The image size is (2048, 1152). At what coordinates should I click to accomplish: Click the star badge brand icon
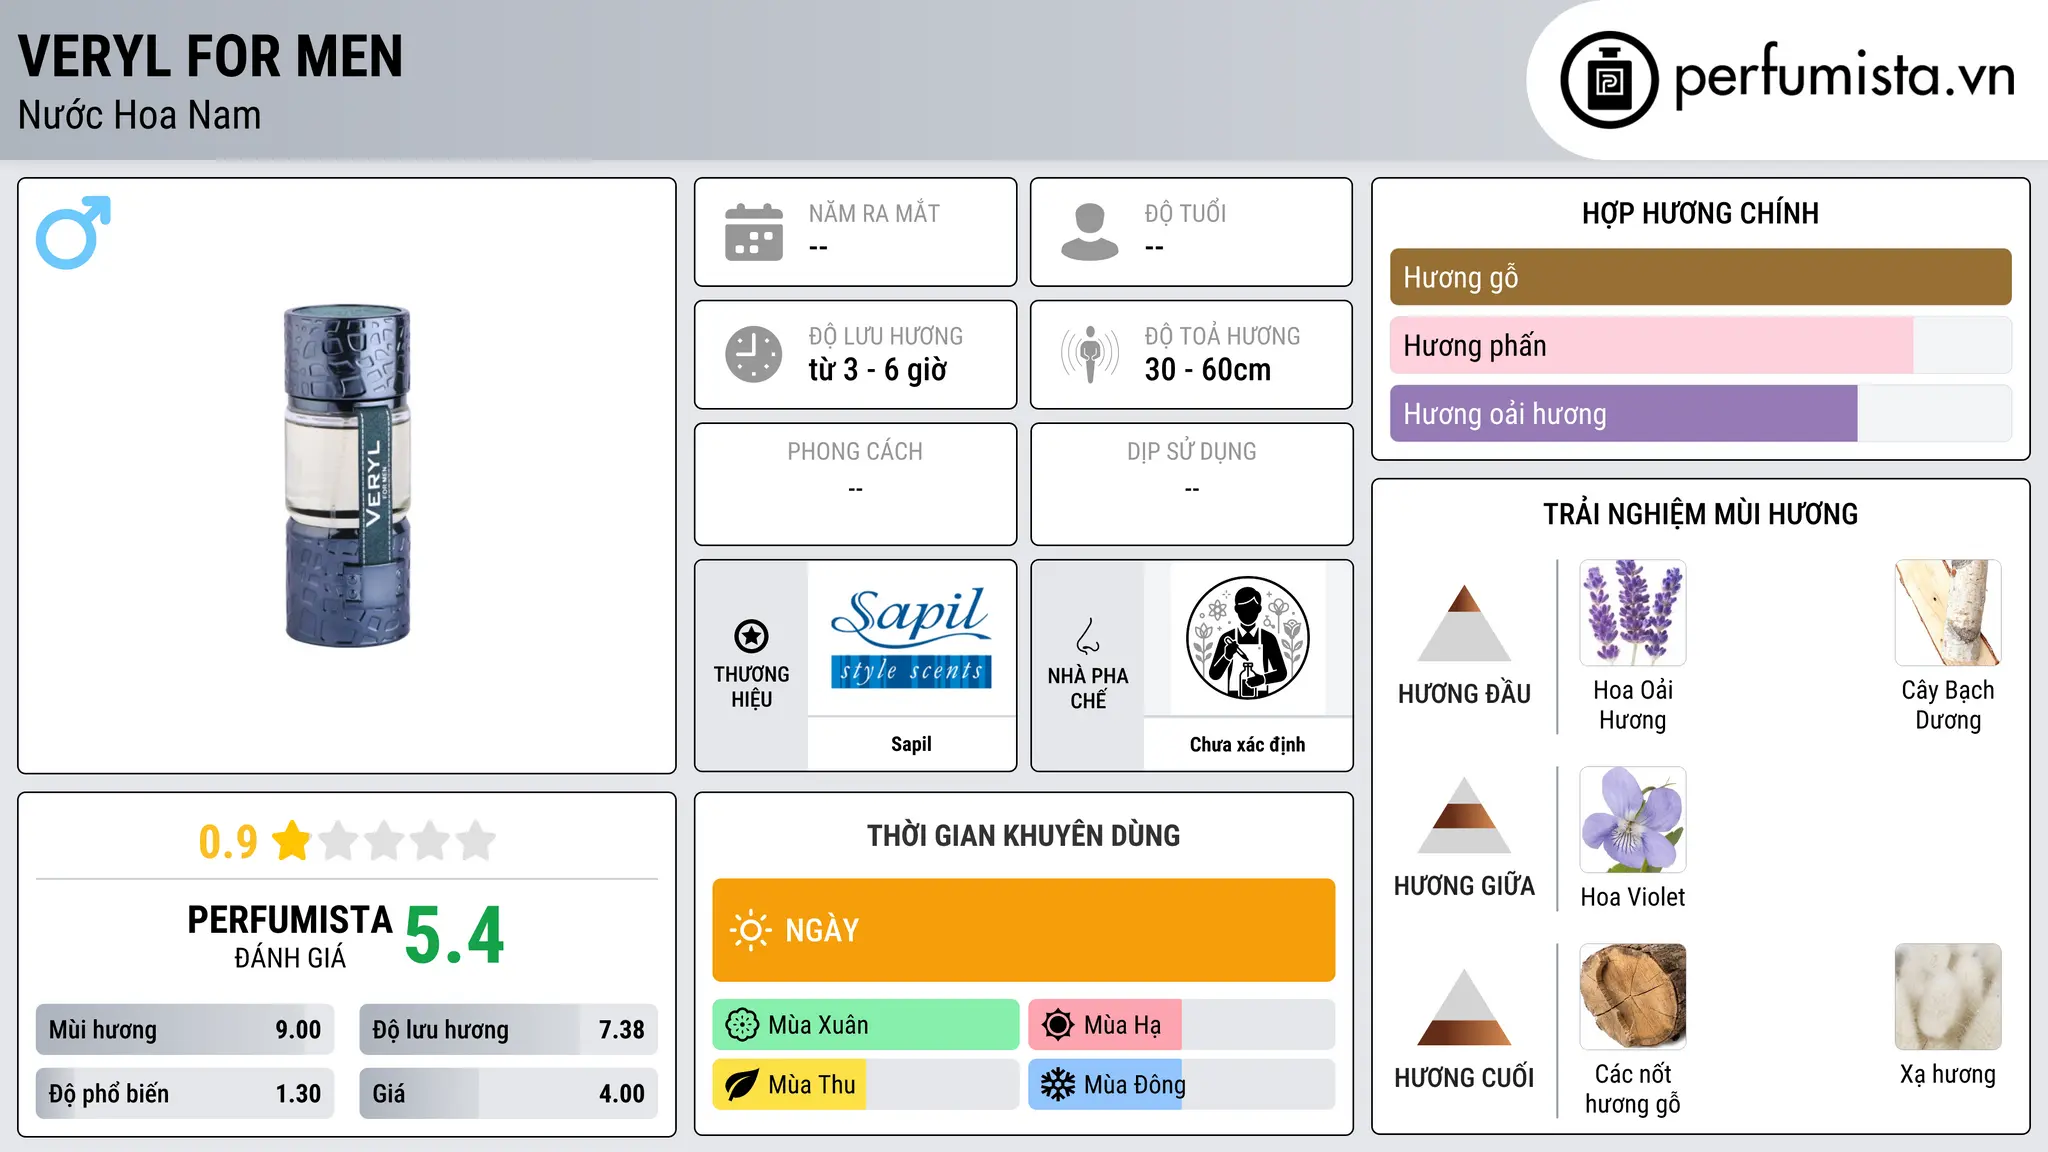click(751, 635)
